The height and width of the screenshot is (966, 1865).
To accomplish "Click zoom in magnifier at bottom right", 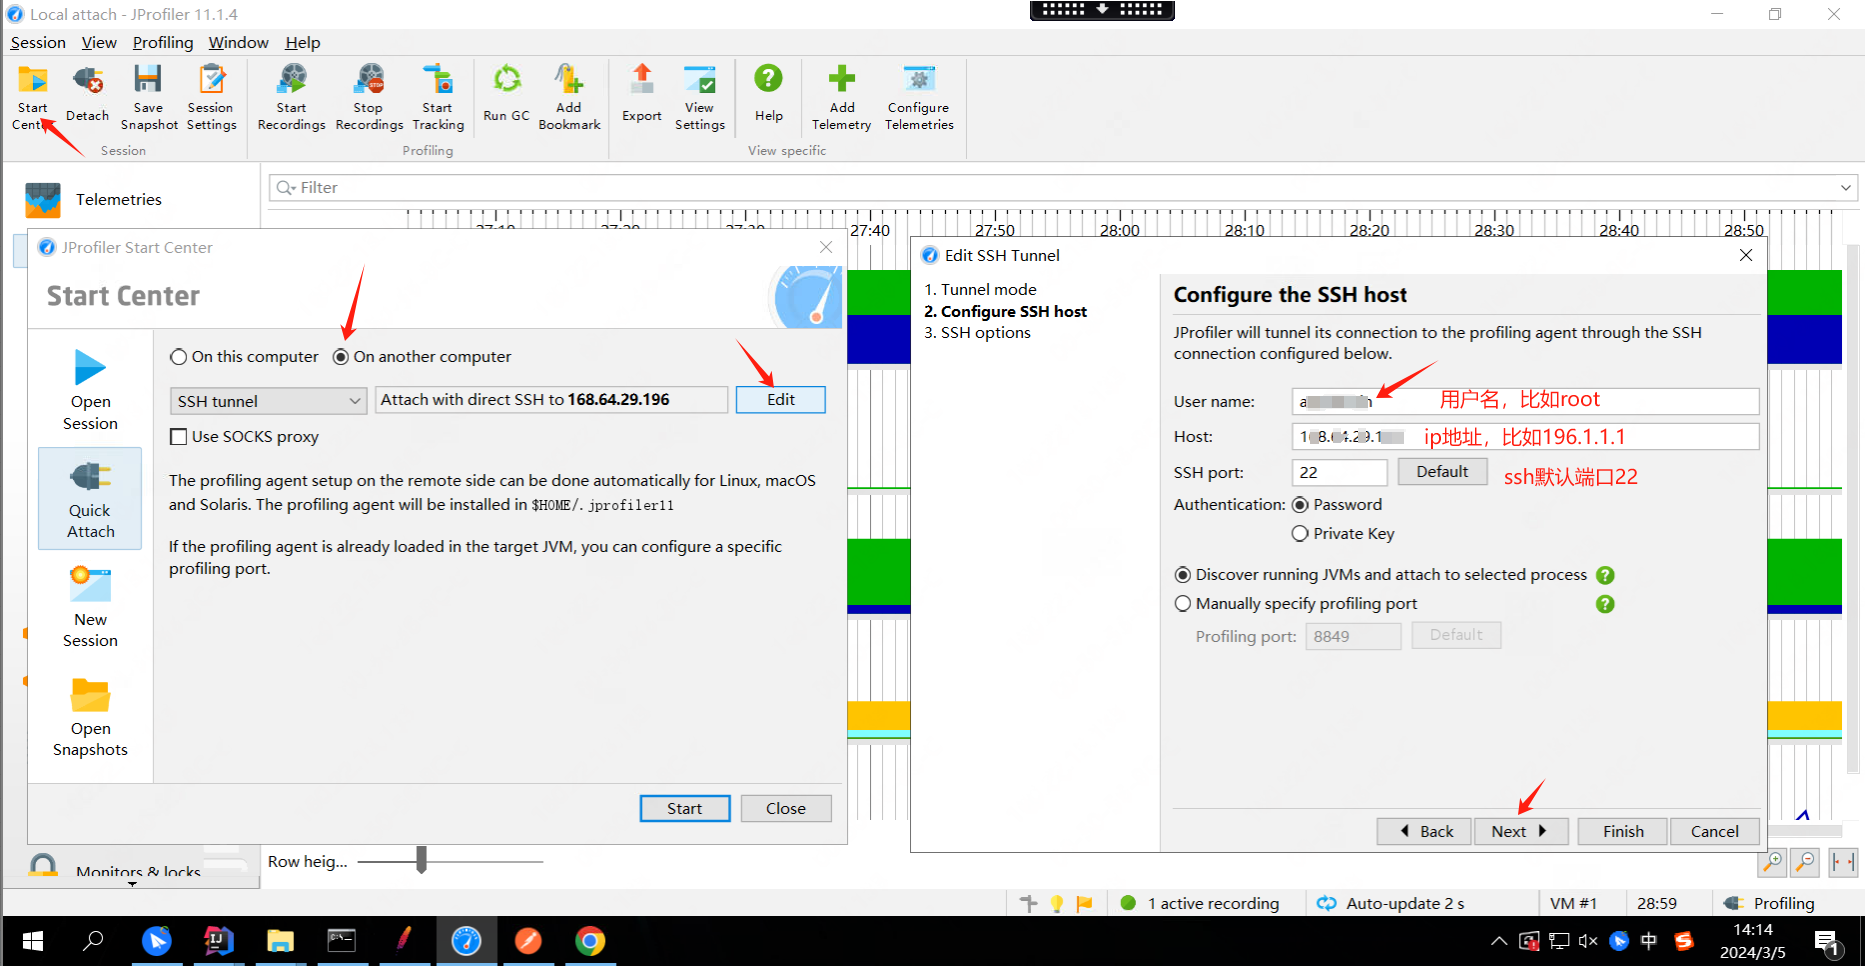I will 1771,861.
